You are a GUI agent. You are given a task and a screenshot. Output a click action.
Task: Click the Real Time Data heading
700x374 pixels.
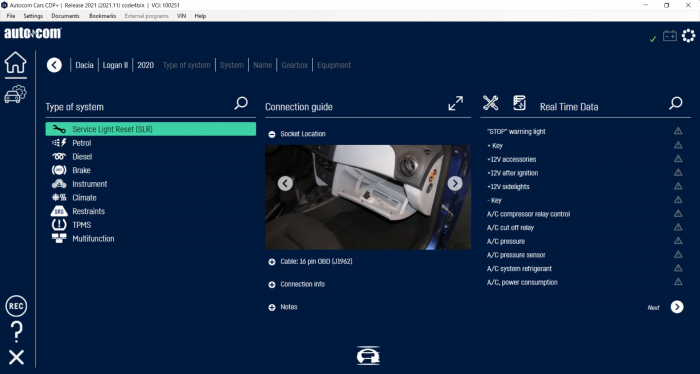pyautogui.click(x=569, y=107)
